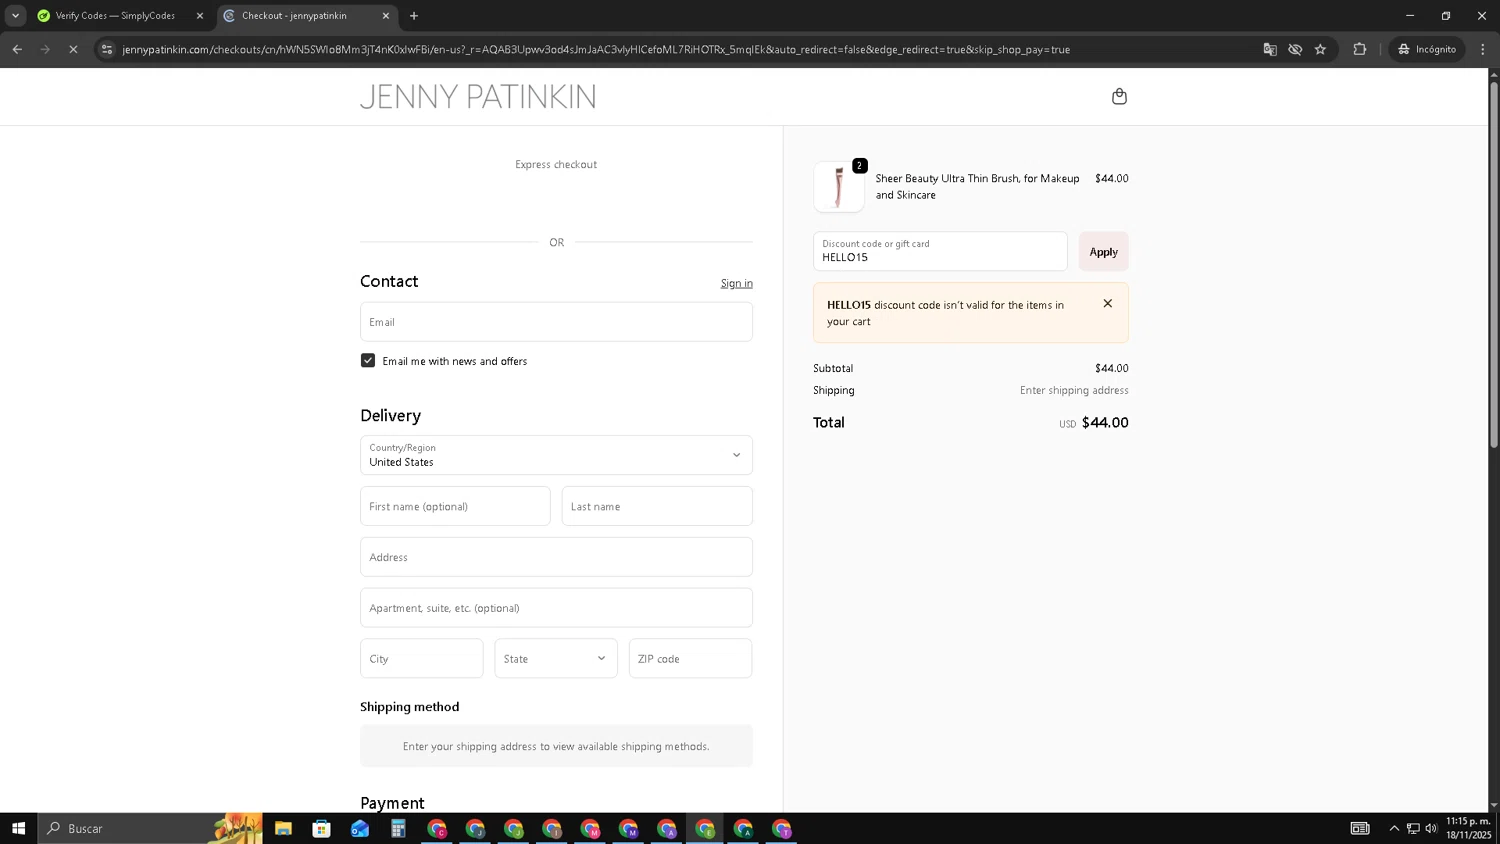Viewport: 1500px width, 844px height.
Task: Go back to the previous page
Action: 17,49
